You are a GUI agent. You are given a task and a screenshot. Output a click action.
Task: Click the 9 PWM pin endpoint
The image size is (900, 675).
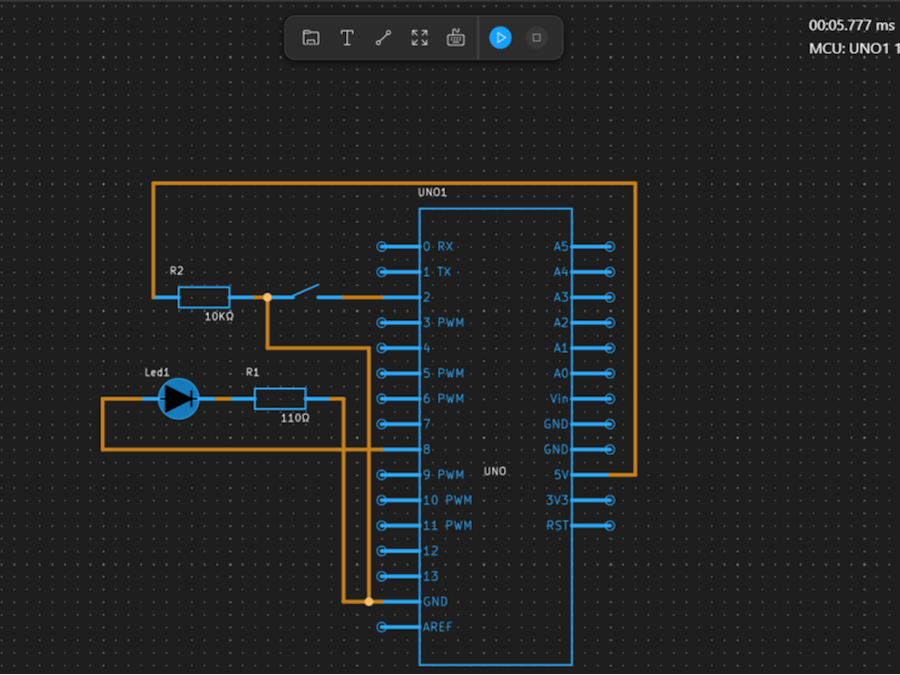pyautogui.click(x=382, y=475)
